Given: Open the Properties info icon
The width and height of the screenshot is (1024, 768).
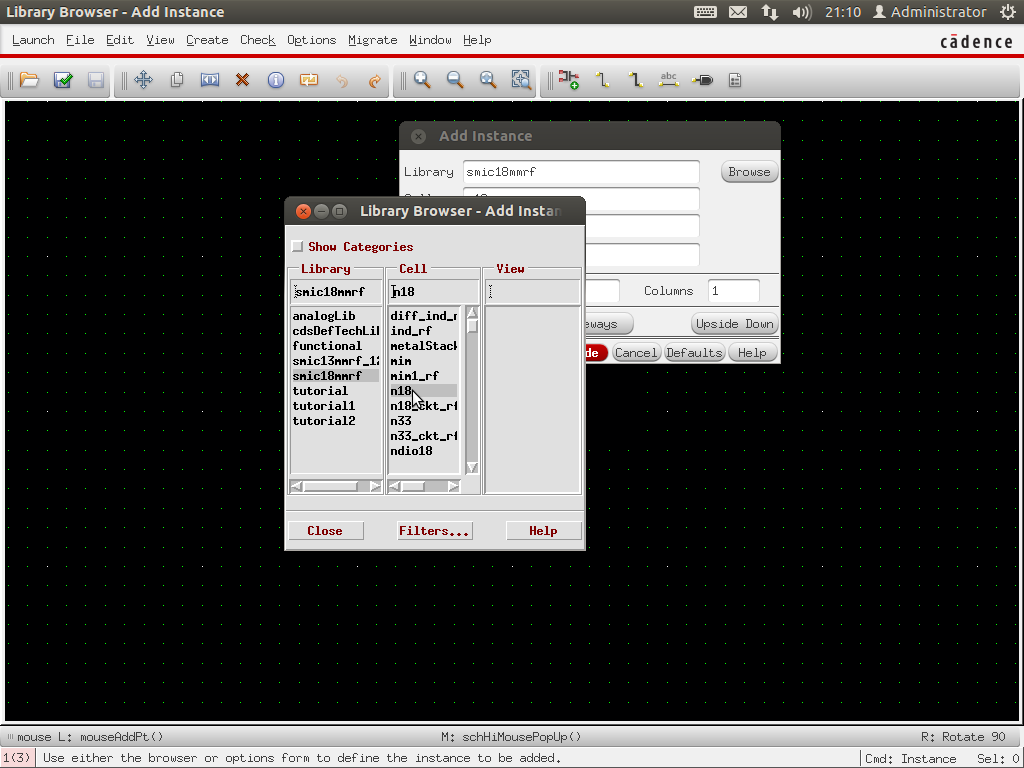Looking at the screenshot, I should [x=275, y=80].
